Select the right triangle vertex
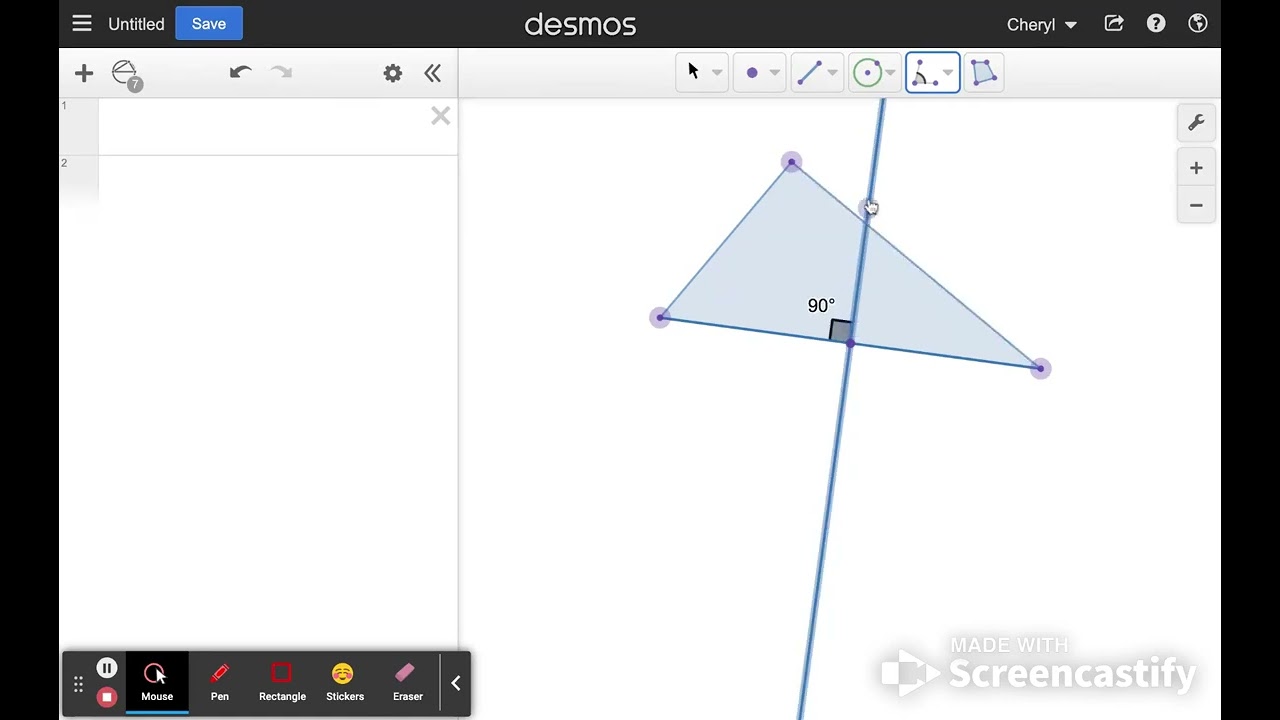 (x=1040, y=369)
